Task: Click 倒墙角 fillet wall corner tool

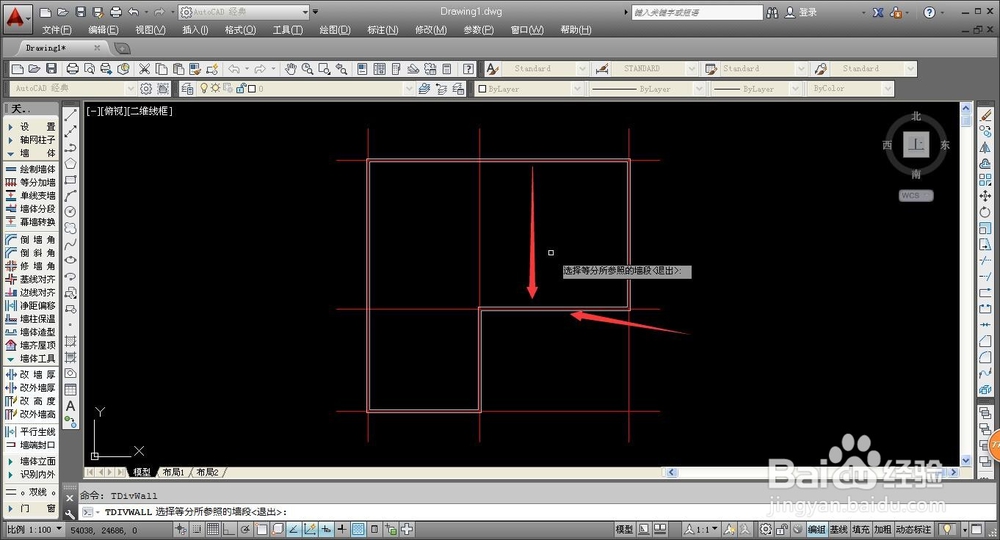Action: click(31, 240)
